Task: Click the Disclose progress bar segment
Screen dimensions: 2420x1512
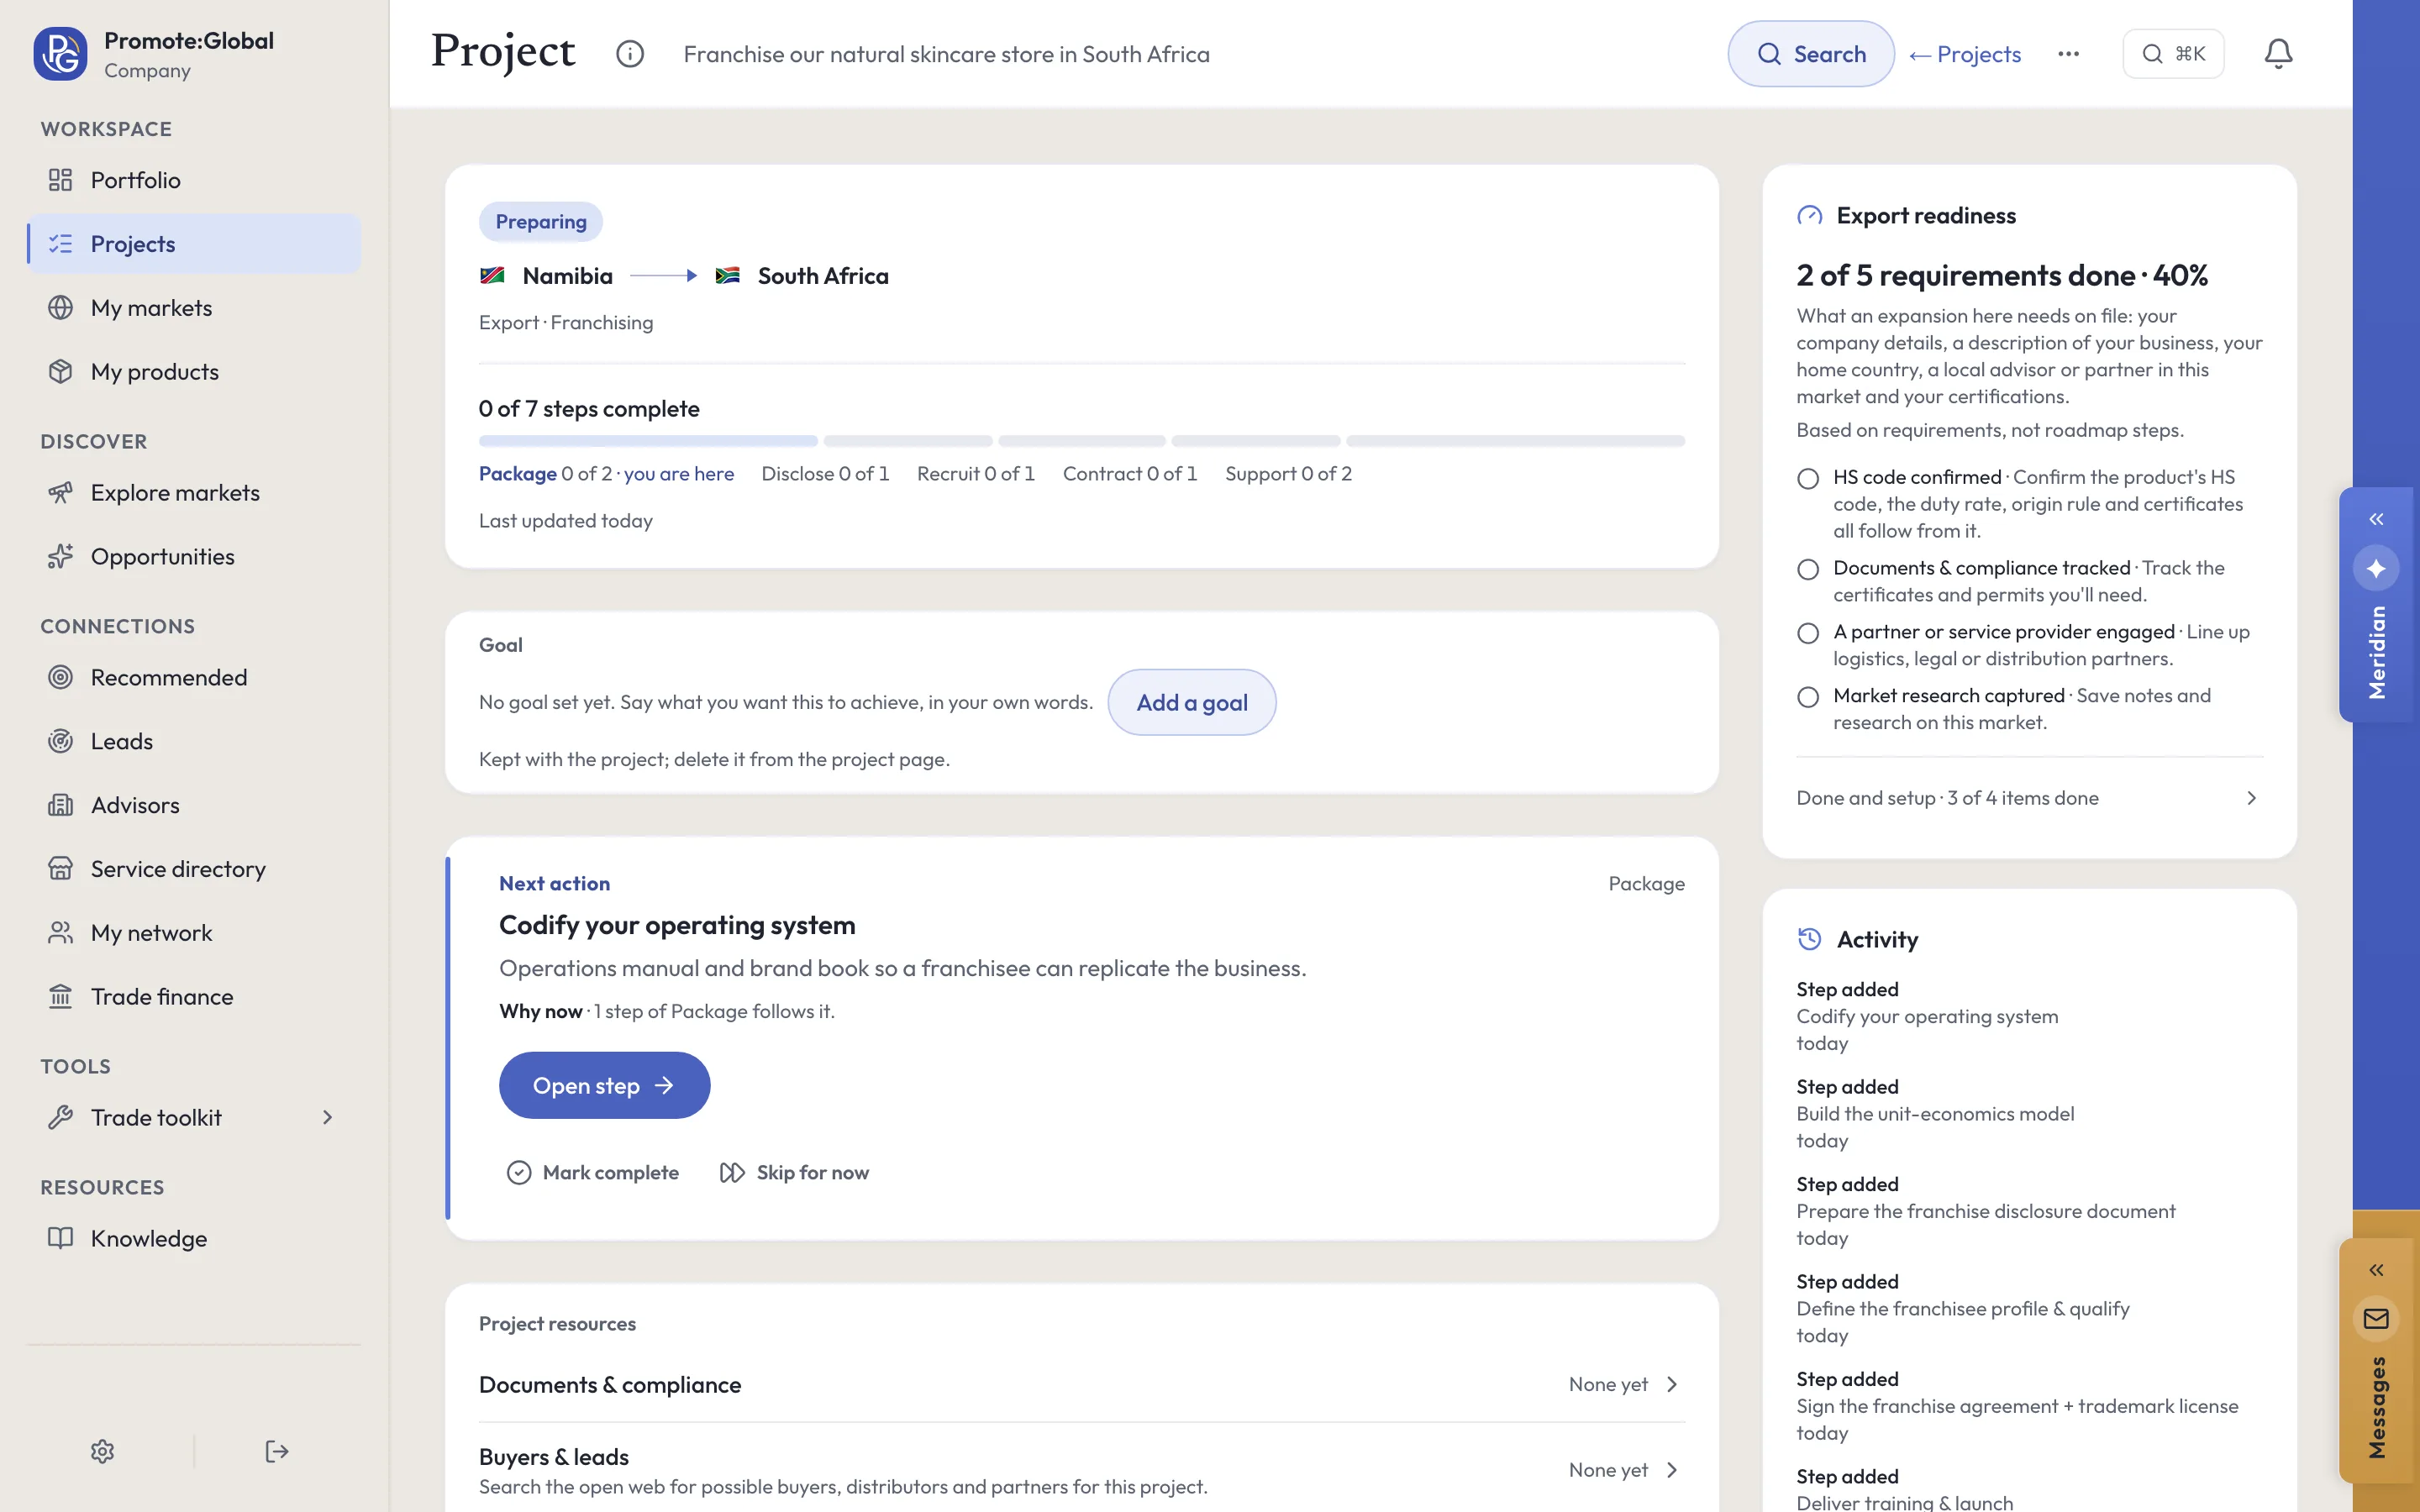Action: click(908, 441)
